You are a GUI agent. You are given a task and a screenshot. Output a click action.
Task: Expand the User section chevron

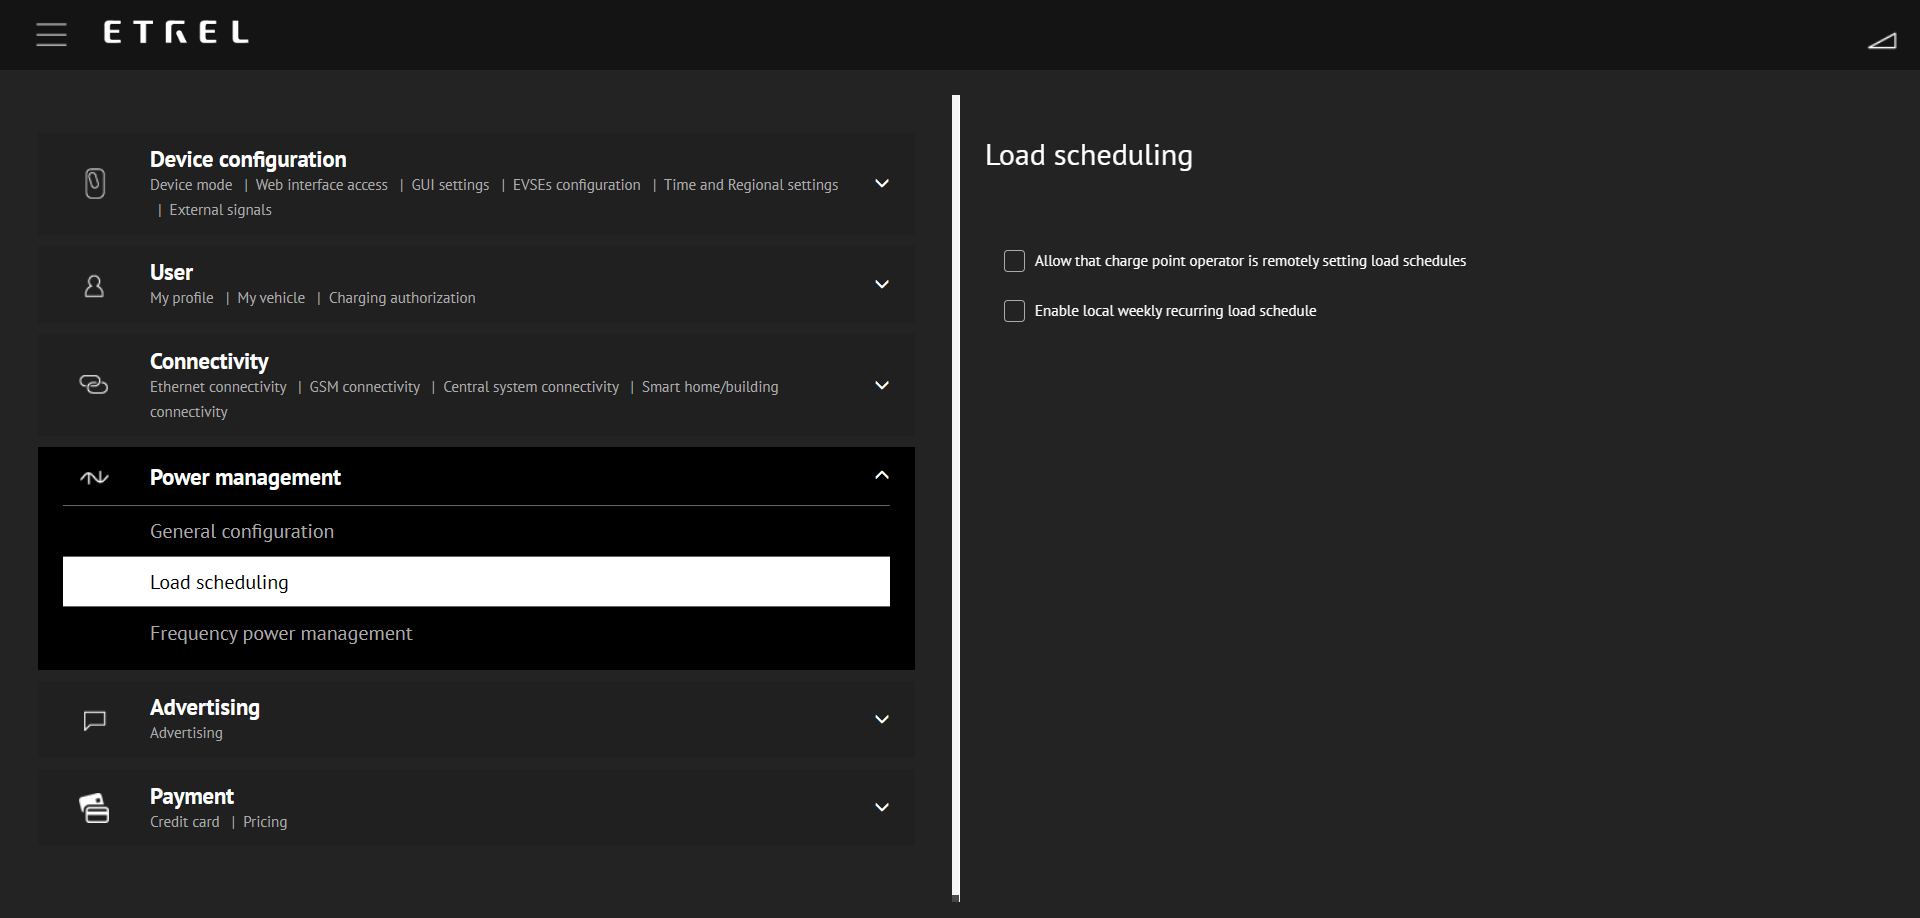(x=881, y=285)
